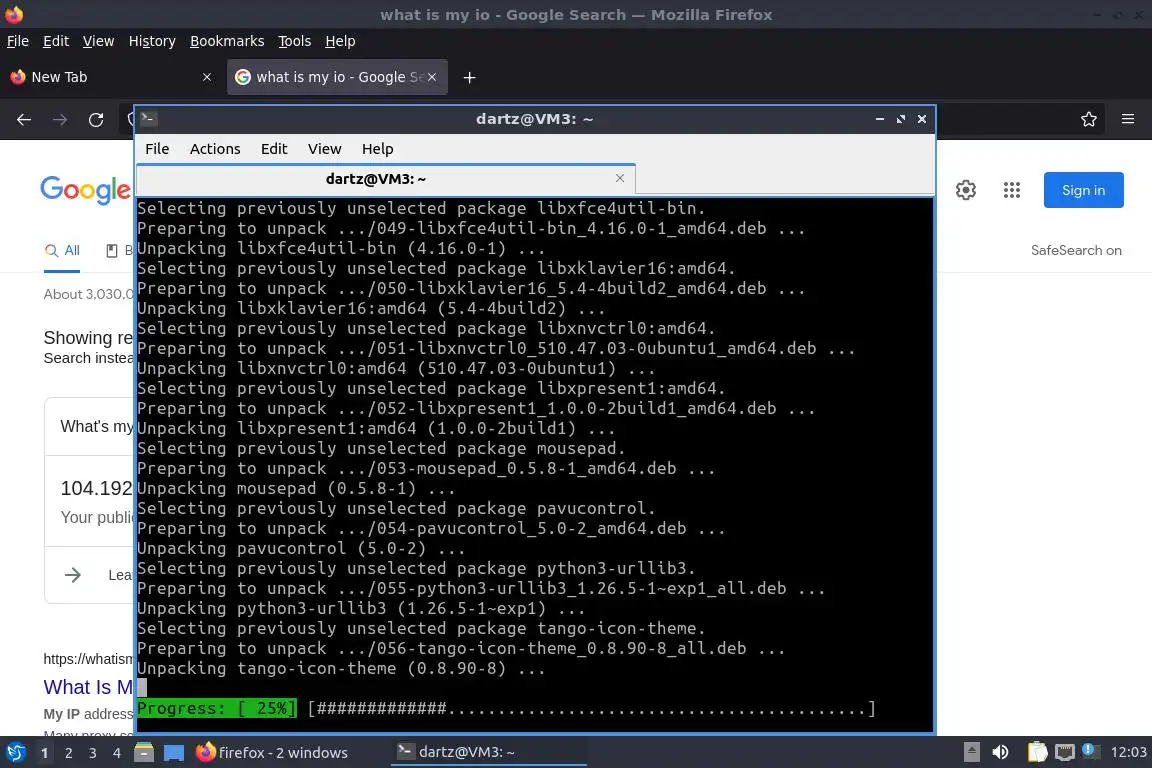This screenshot has height=768, width=1152.
Task: Switch to the New Tab browser tab
Action: pos(112,77)
